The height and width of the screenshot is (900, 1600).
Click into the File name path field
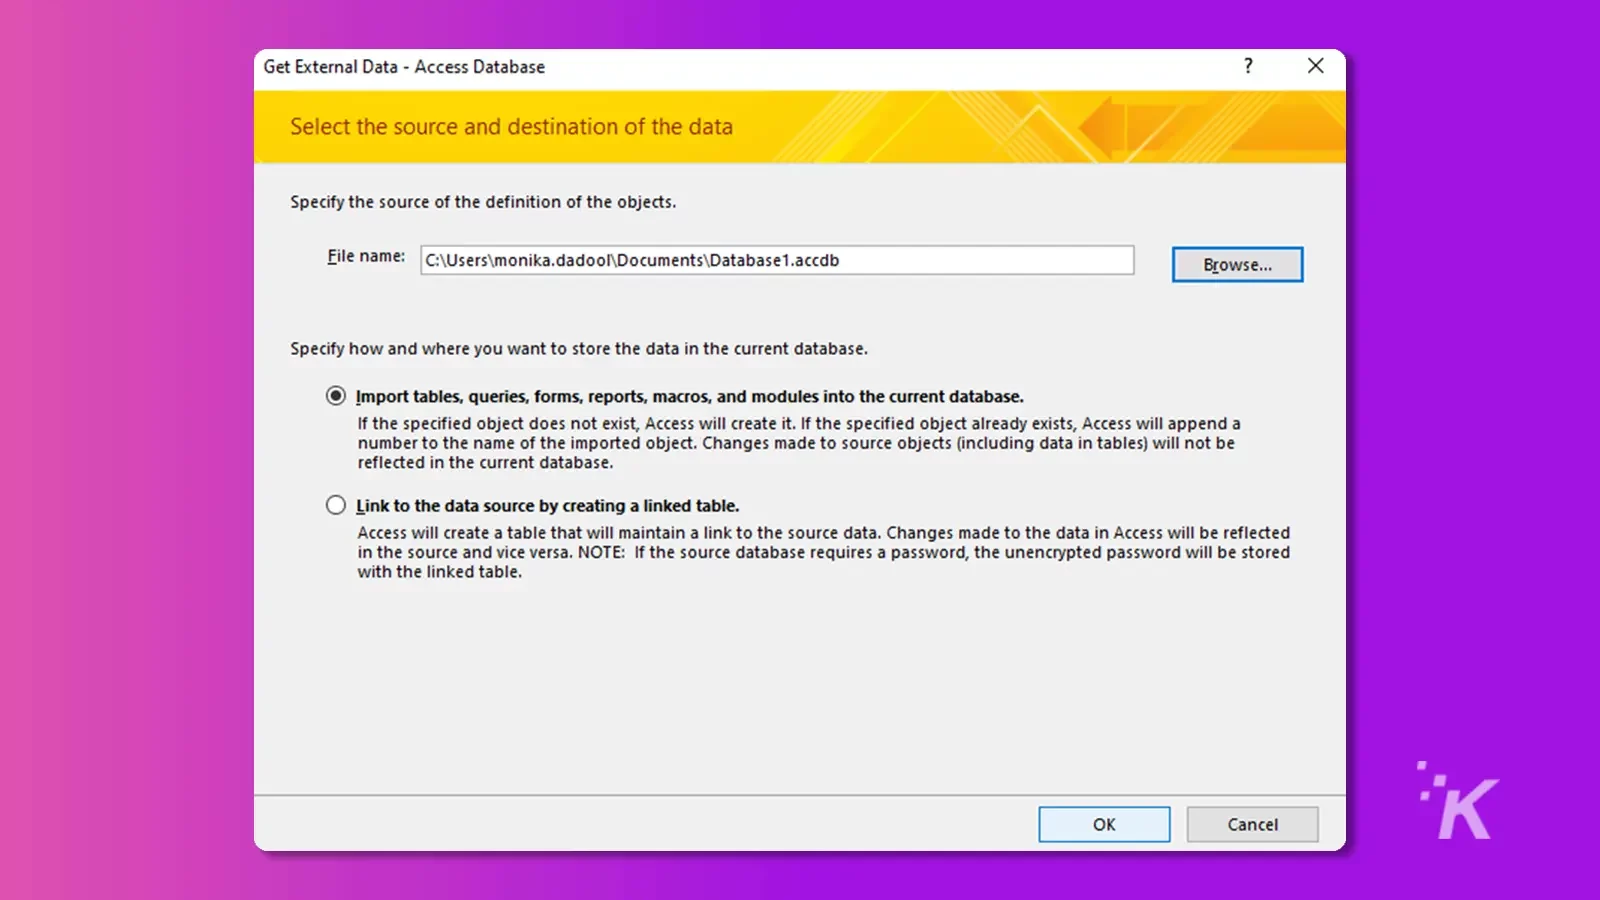[777, 260]
